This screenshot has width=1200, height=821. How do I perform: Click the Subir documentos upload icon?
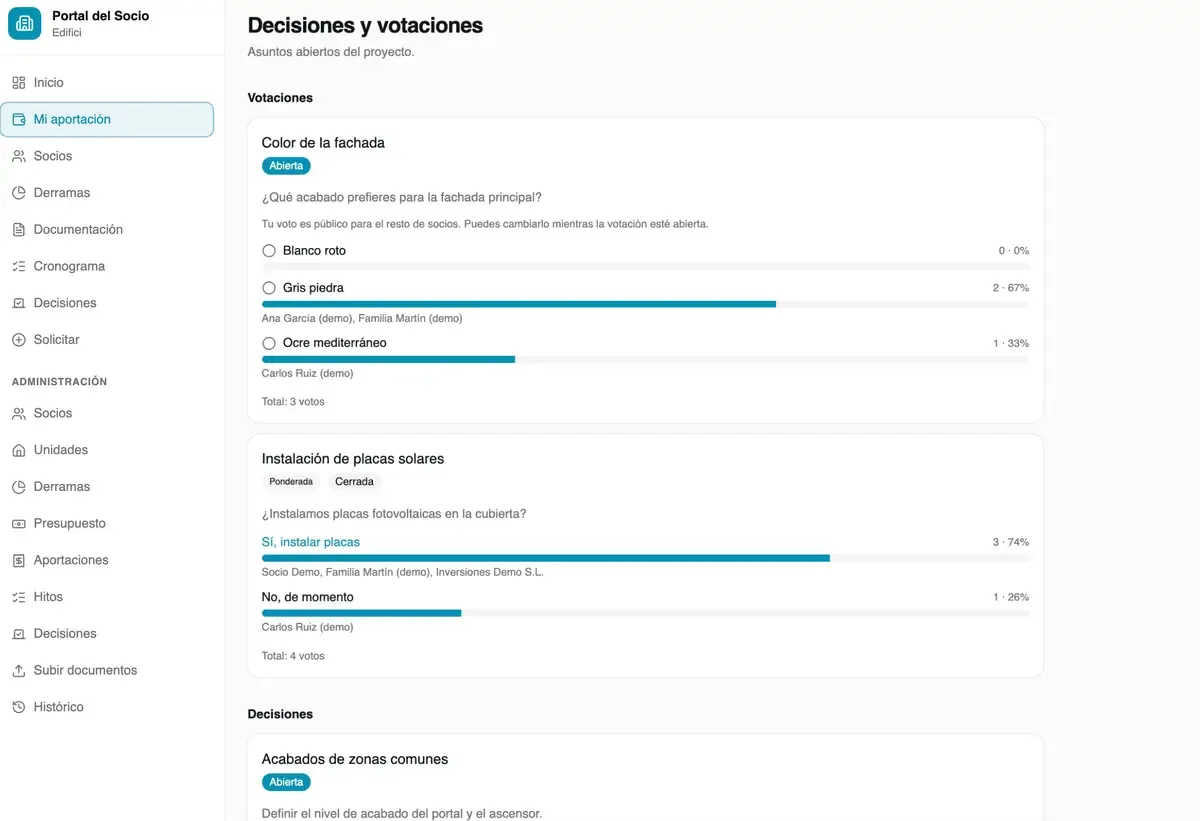[x=18, y=671]
